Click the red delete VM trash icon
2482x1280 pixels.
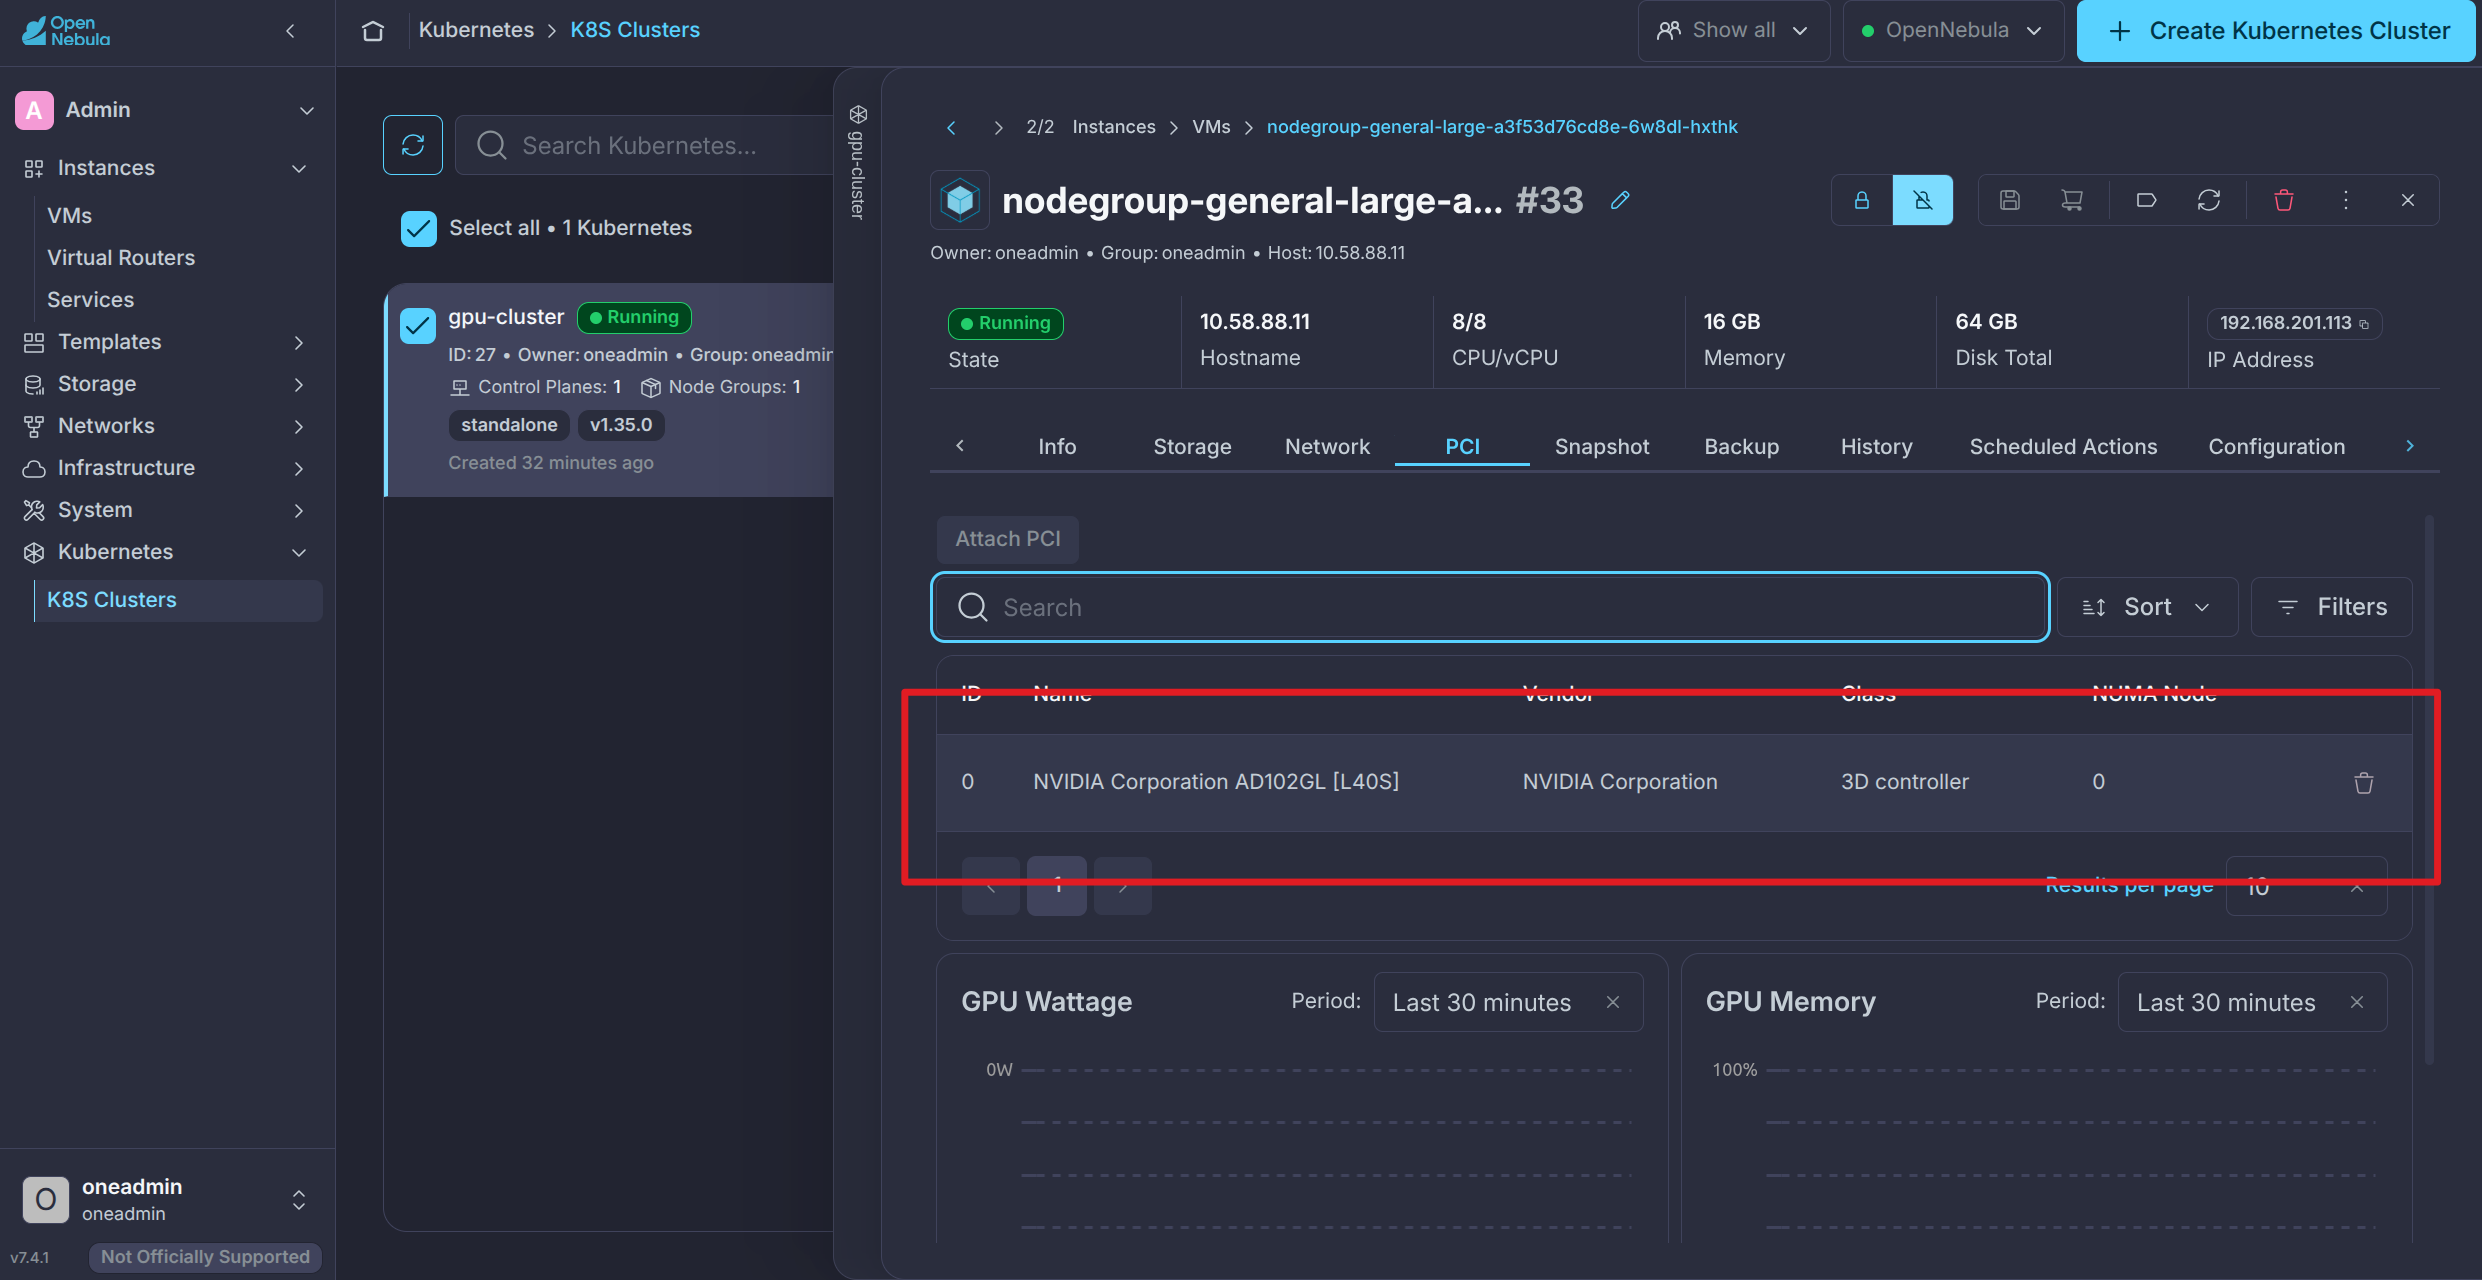(x=2284, y=200)
